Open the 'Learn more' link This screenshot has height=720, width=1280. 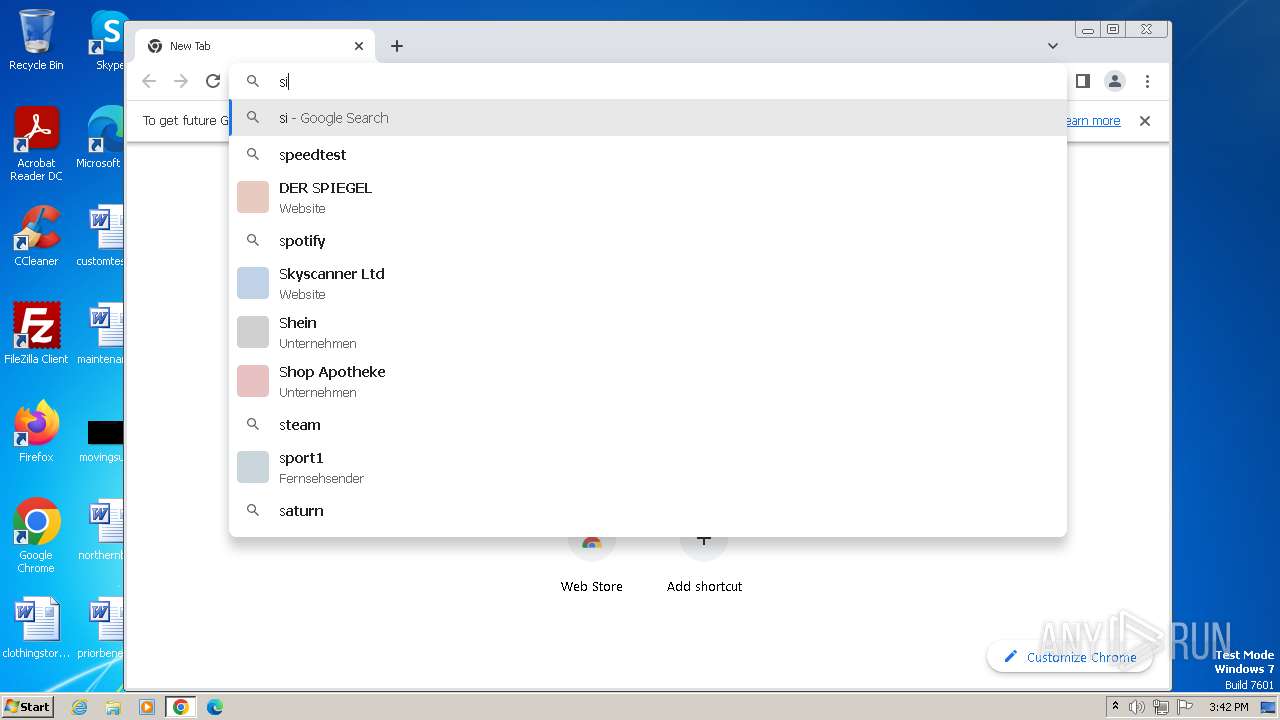click(1093, 121)
